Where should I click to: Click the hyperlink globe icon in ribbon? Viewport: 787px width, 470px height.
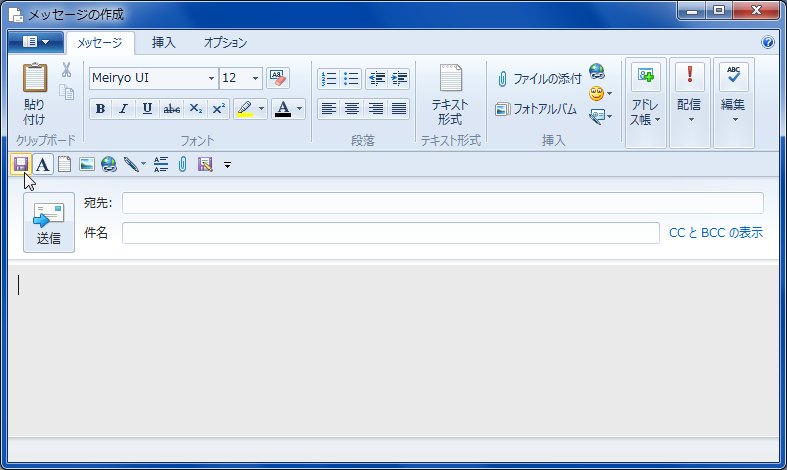(597, 71)
